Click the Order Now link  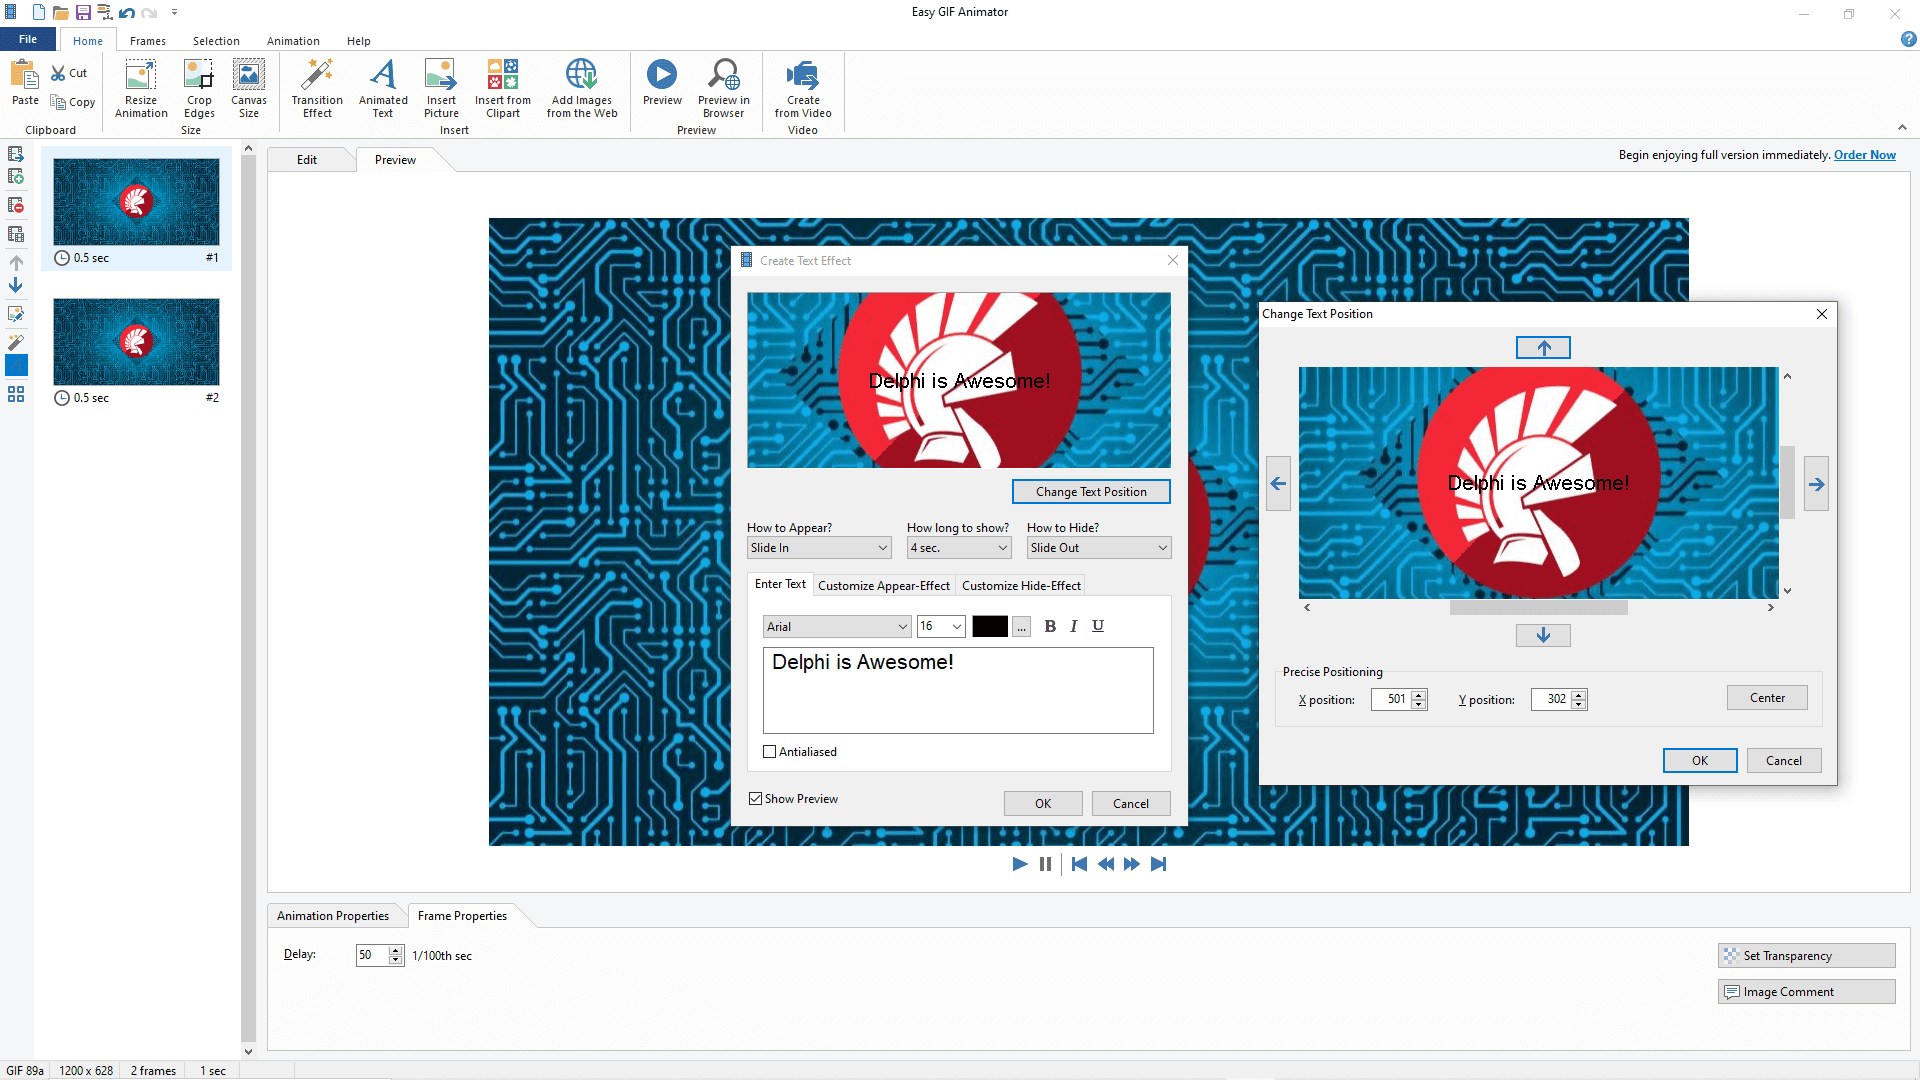[1865, 155]
